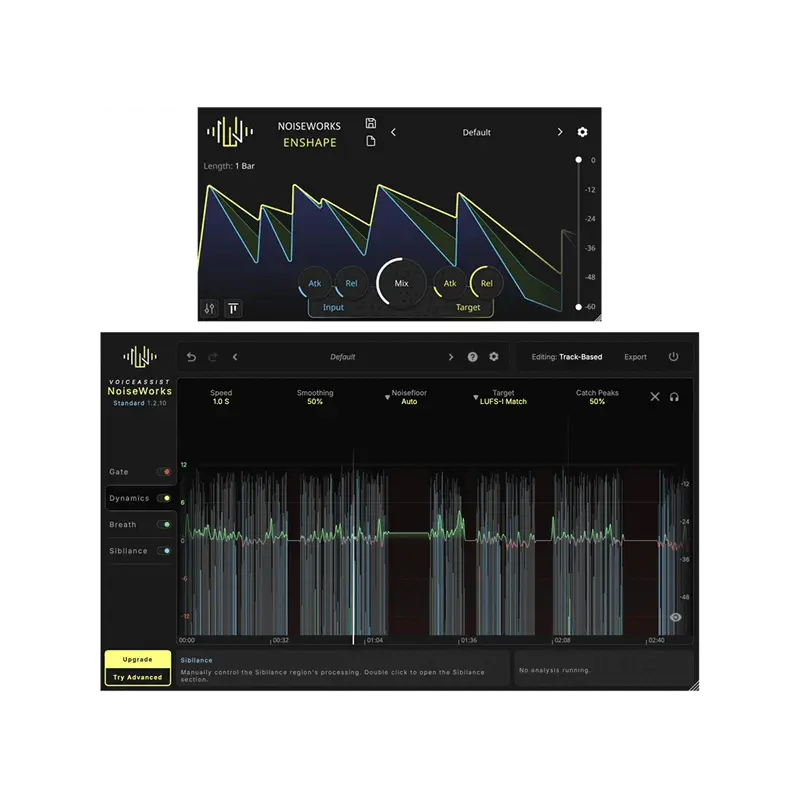
Task: Select the Gate module label
Action: pos(118,472)
